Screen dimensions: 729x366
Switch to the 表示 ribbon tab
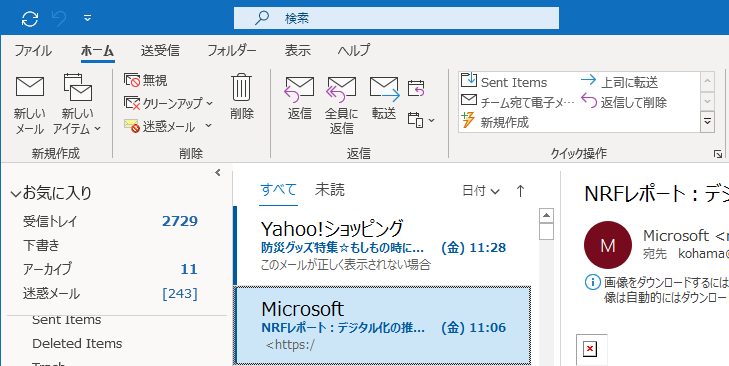298,50
